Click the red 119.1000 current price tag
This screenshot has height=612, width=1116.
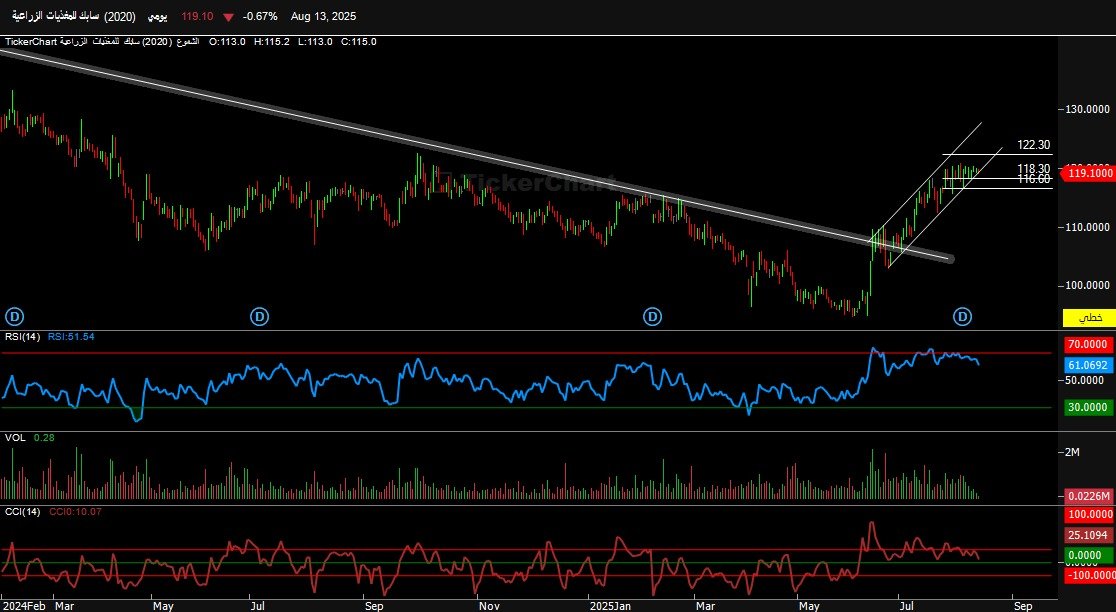pyautogui.click(x=1089, y=173)
